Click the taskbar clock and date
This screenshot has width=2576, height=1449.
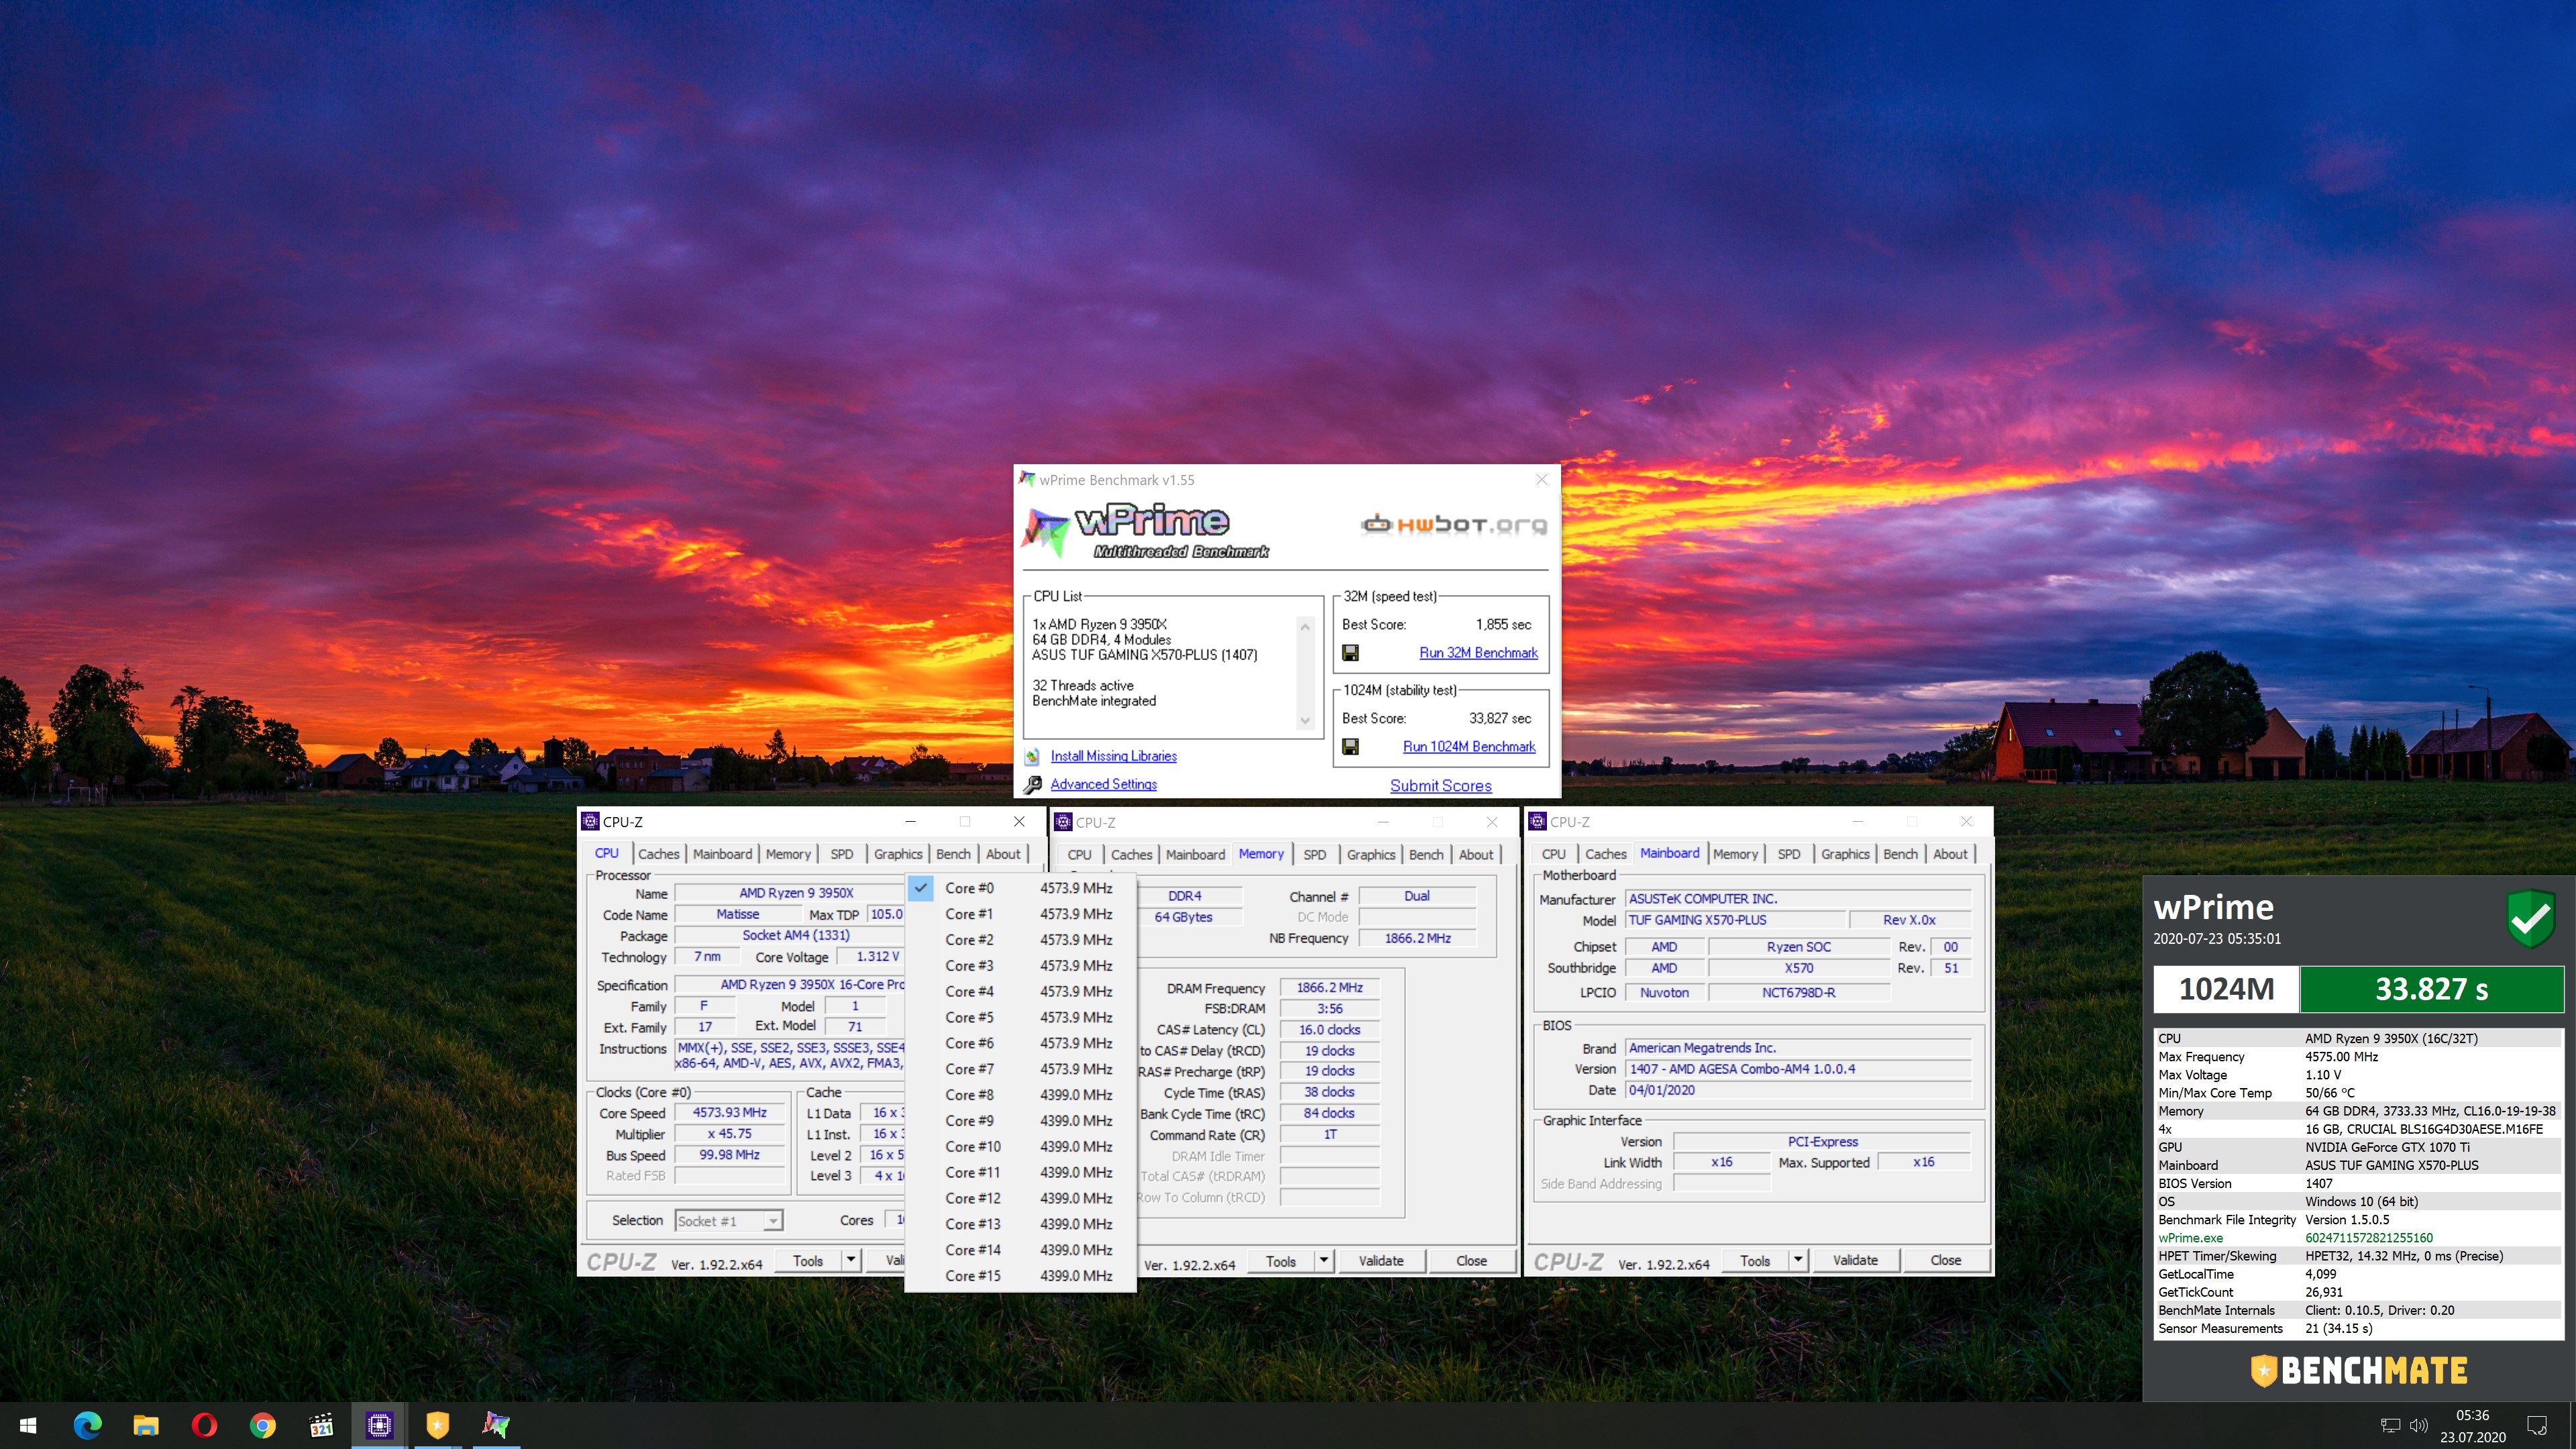point(2472,1425)
